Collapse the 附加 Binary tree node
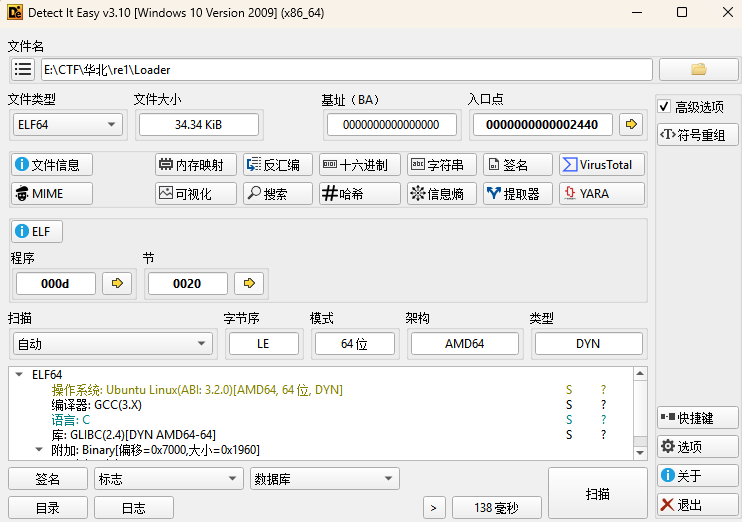 point(39,450)
